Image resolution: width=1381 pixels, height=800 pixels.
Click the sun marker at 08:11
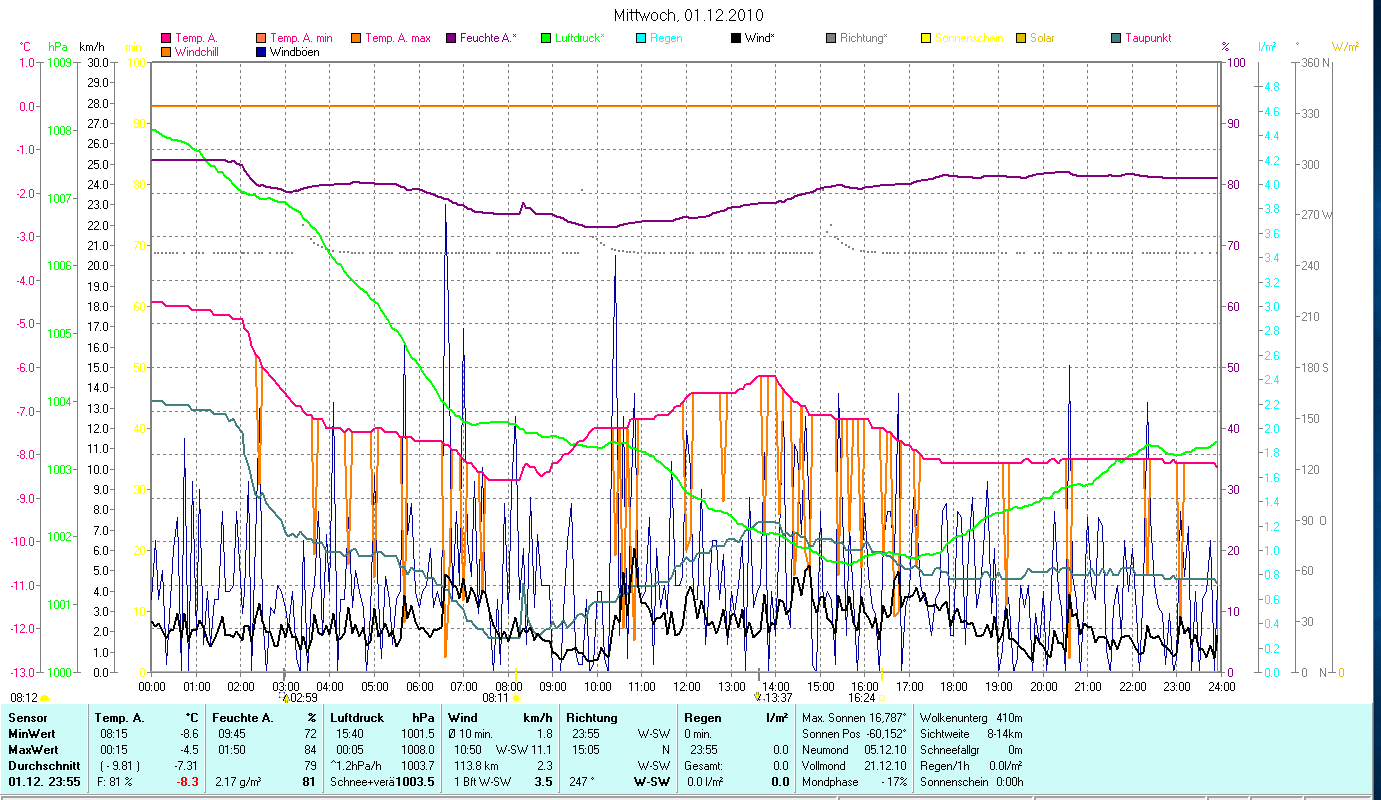point(516,698)
